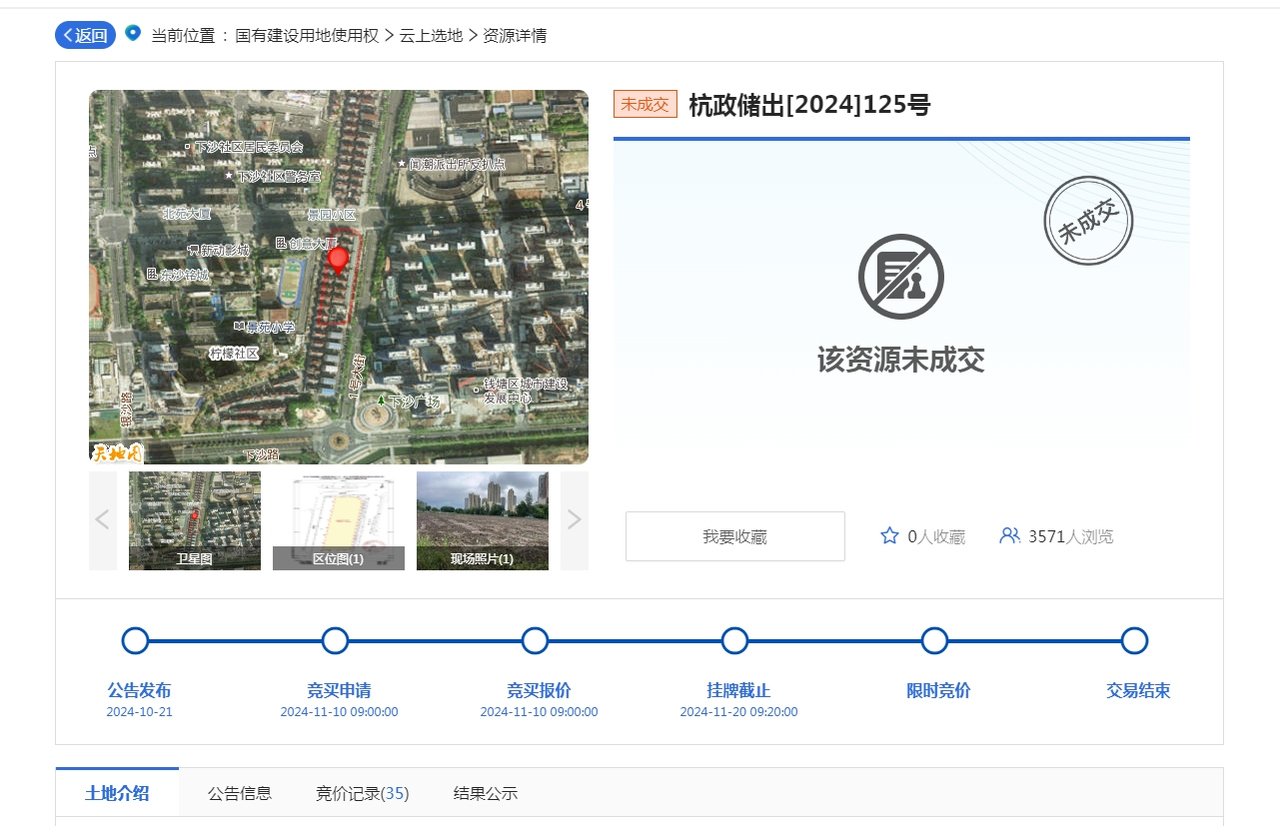Click the 限时竞价 timeline node
Screen dimensions: 1280x826
coord(934,641)
